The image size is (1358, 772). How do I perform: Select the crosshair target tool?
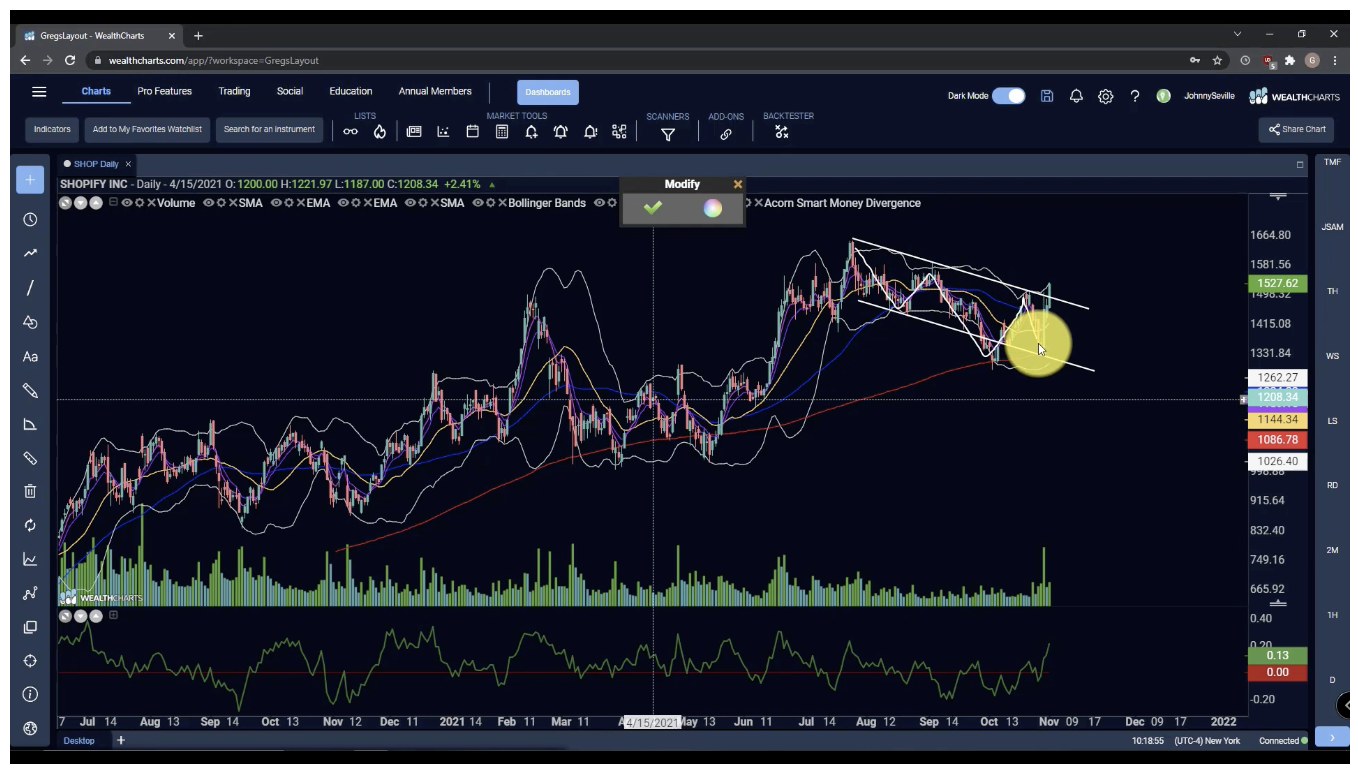[30, 661]
